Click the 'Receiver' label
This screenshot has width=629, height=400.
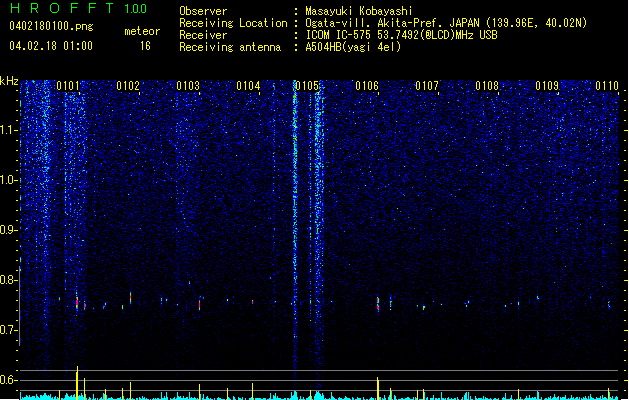pyautogui.click(x=203, y=35)
